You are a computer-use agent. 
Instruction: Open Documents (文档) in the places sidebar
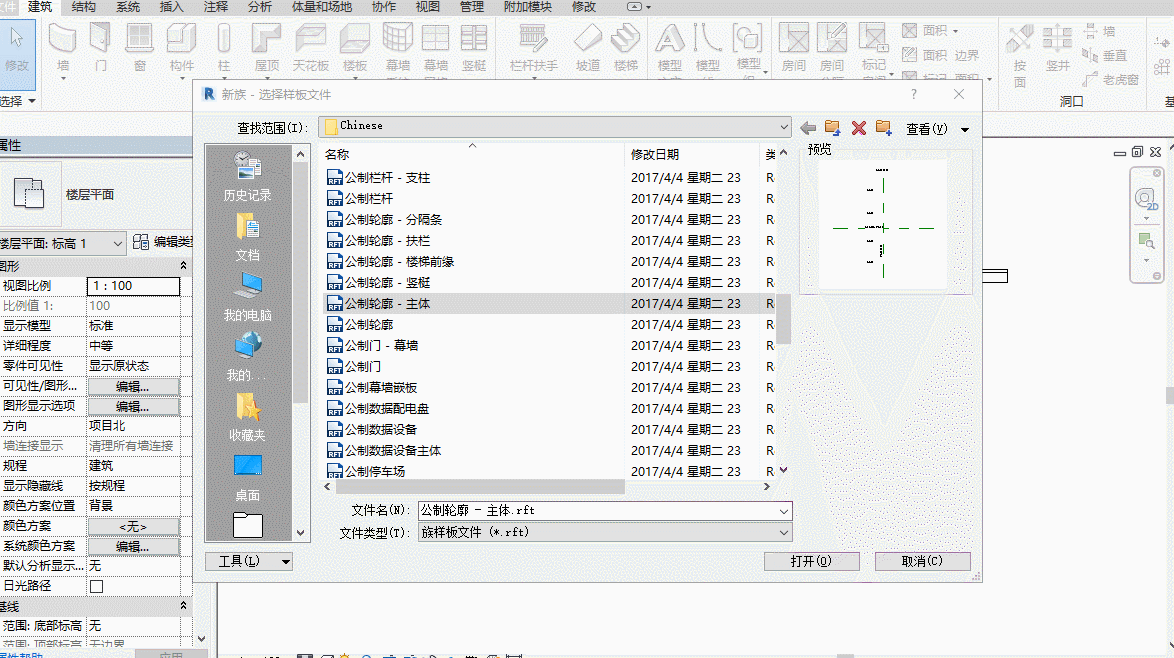click(248, 237)
